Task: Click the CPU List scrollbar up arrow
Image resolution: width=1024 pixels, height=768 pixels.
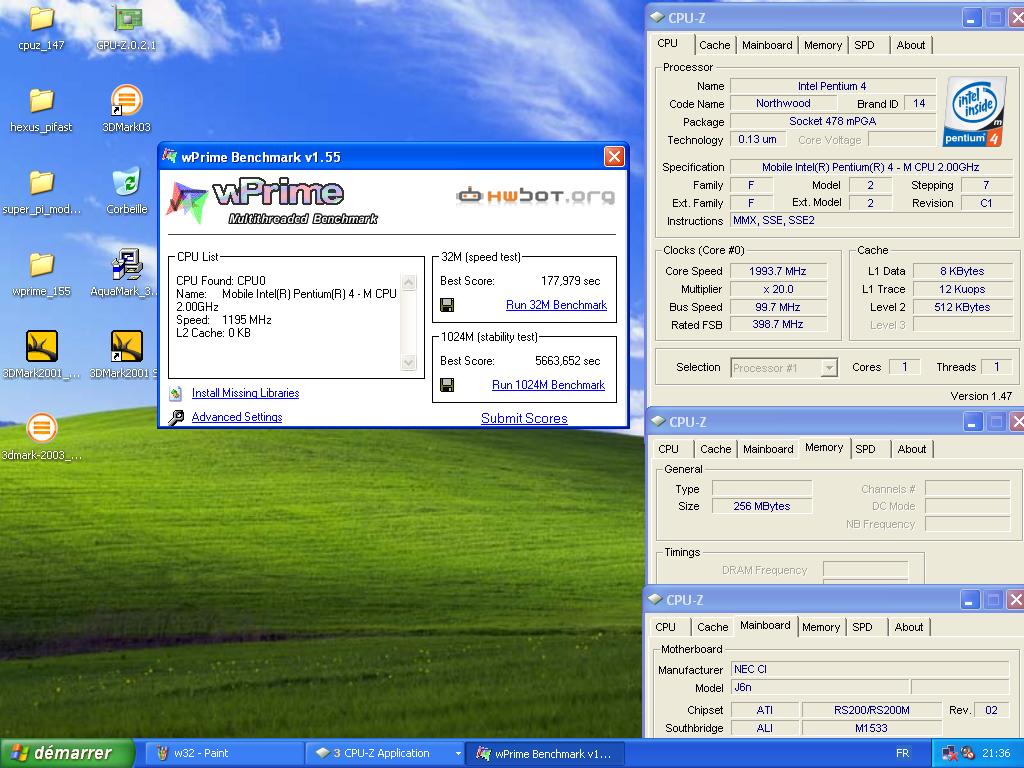Action: point(409,282)
